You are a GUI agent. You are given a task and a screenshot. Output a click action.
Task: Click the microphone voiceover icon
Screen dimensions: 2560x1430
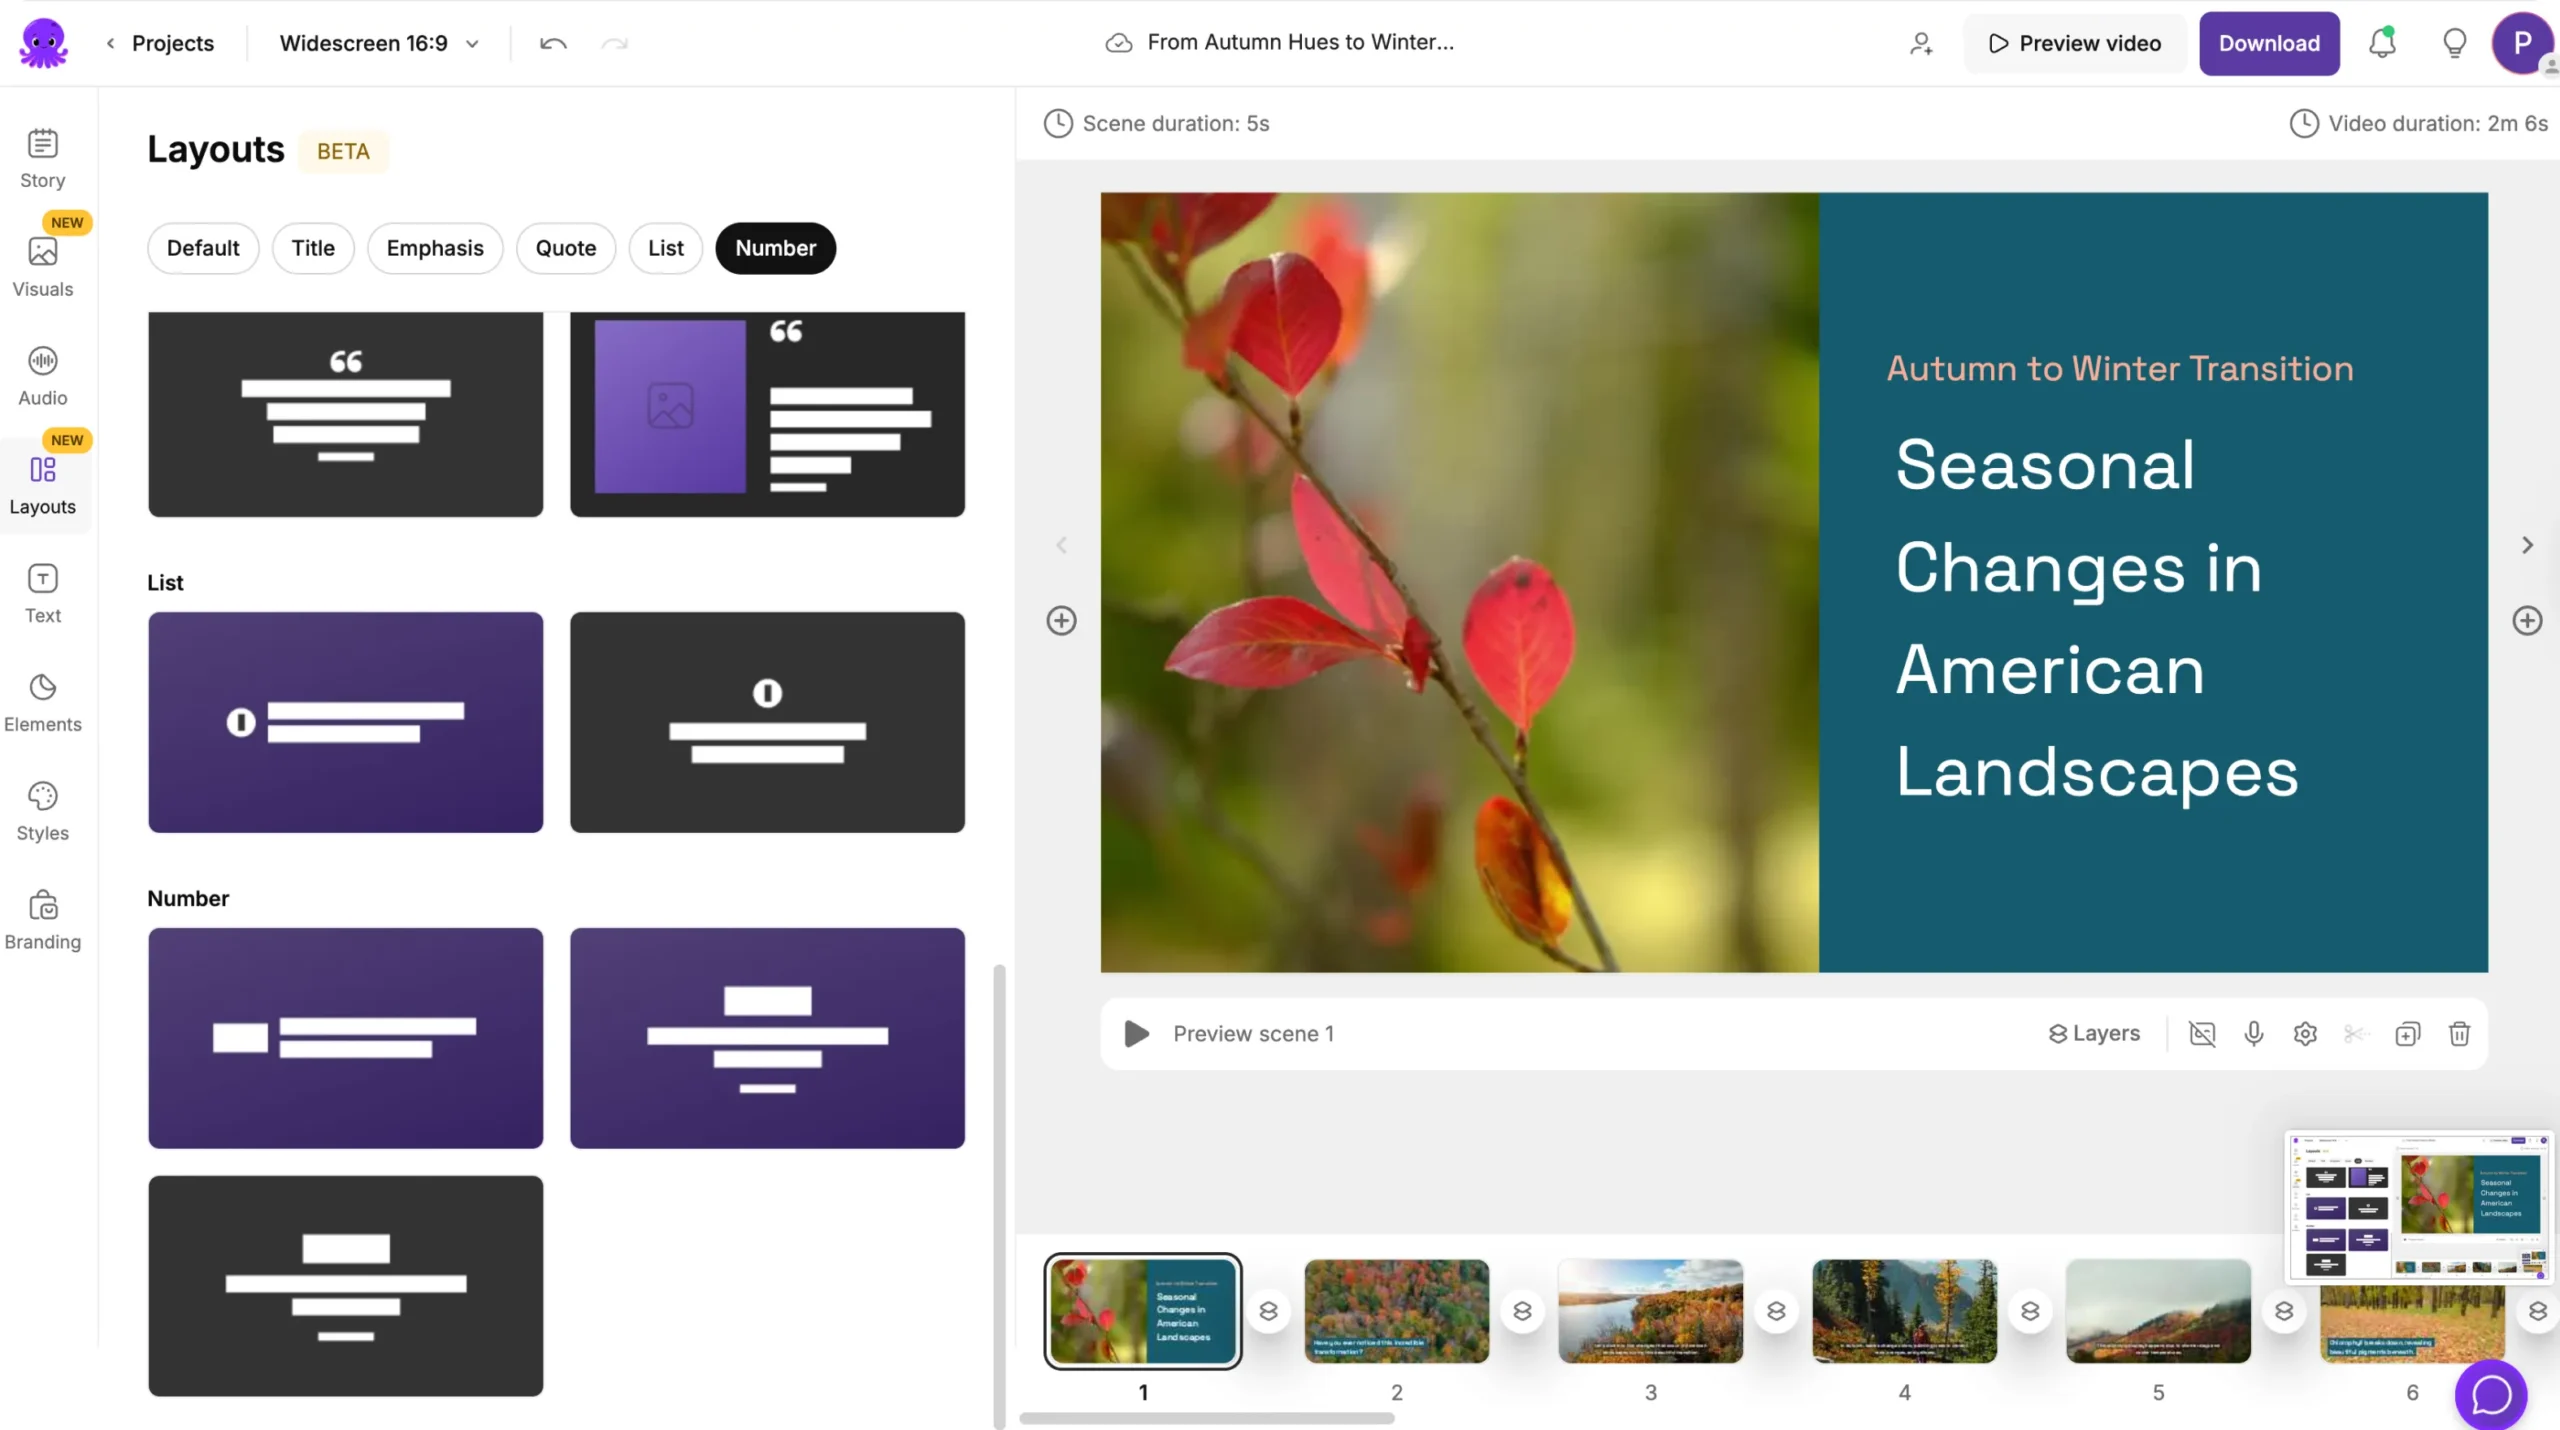[2253, 1033]
